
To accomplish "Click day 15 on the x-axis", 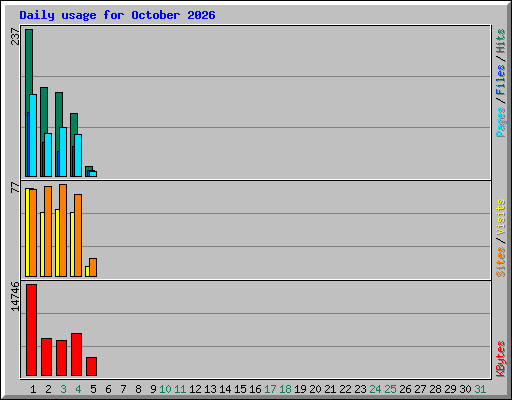I will coord(240,389).
